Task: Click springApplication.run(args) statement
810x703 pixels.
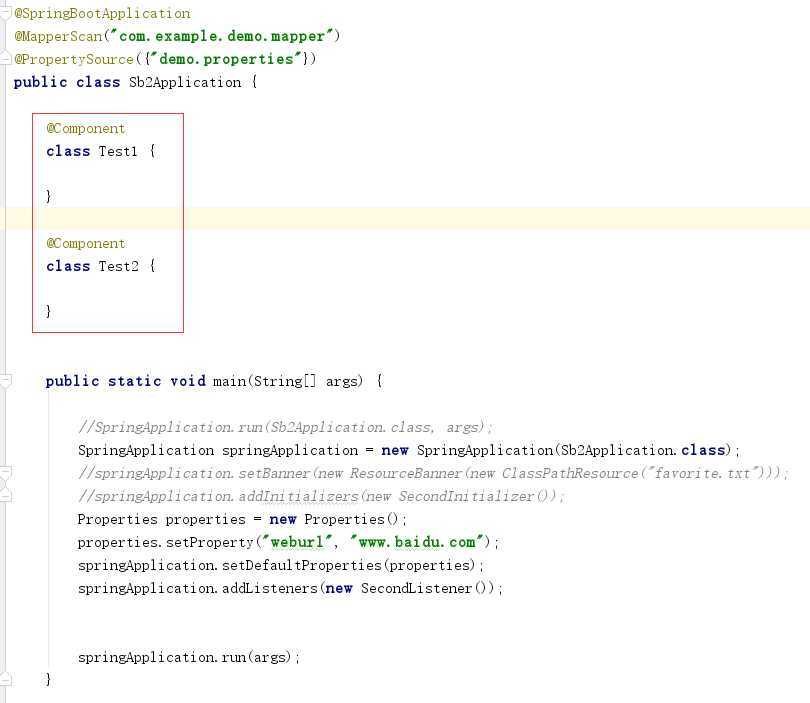Action: [x=189, y=657]
